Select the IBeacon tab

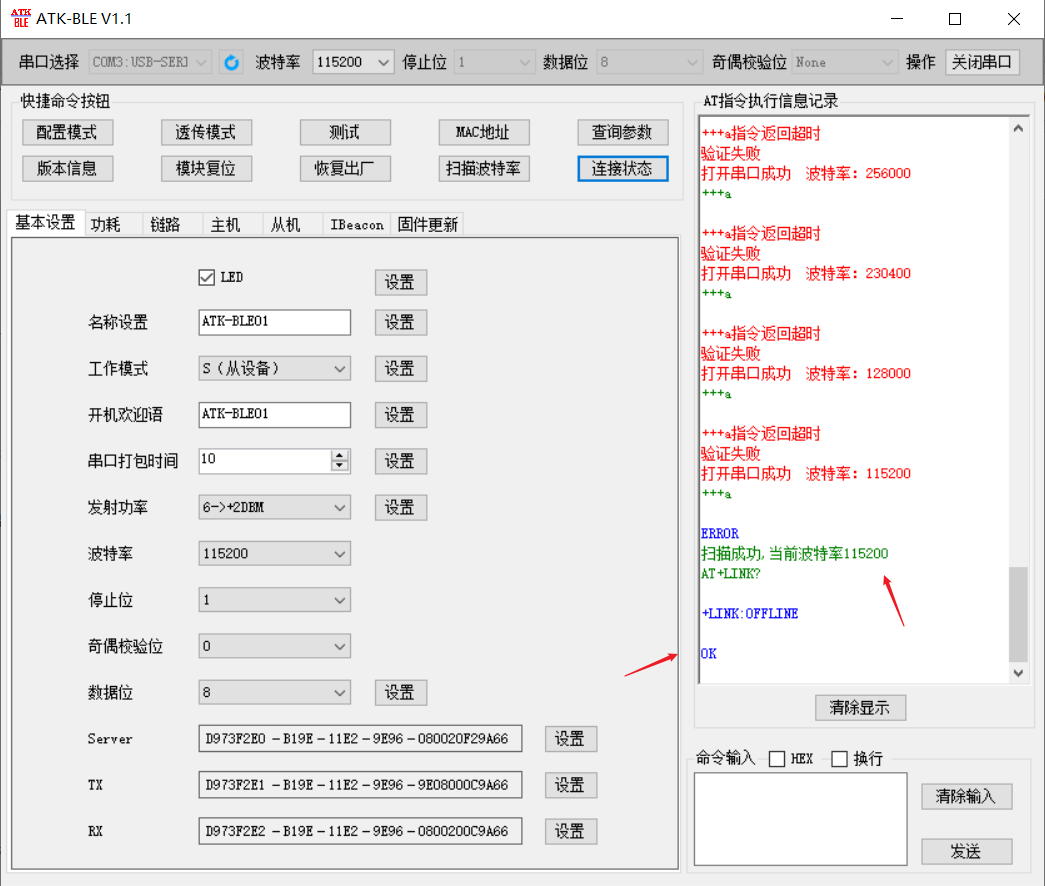[356, 223]
